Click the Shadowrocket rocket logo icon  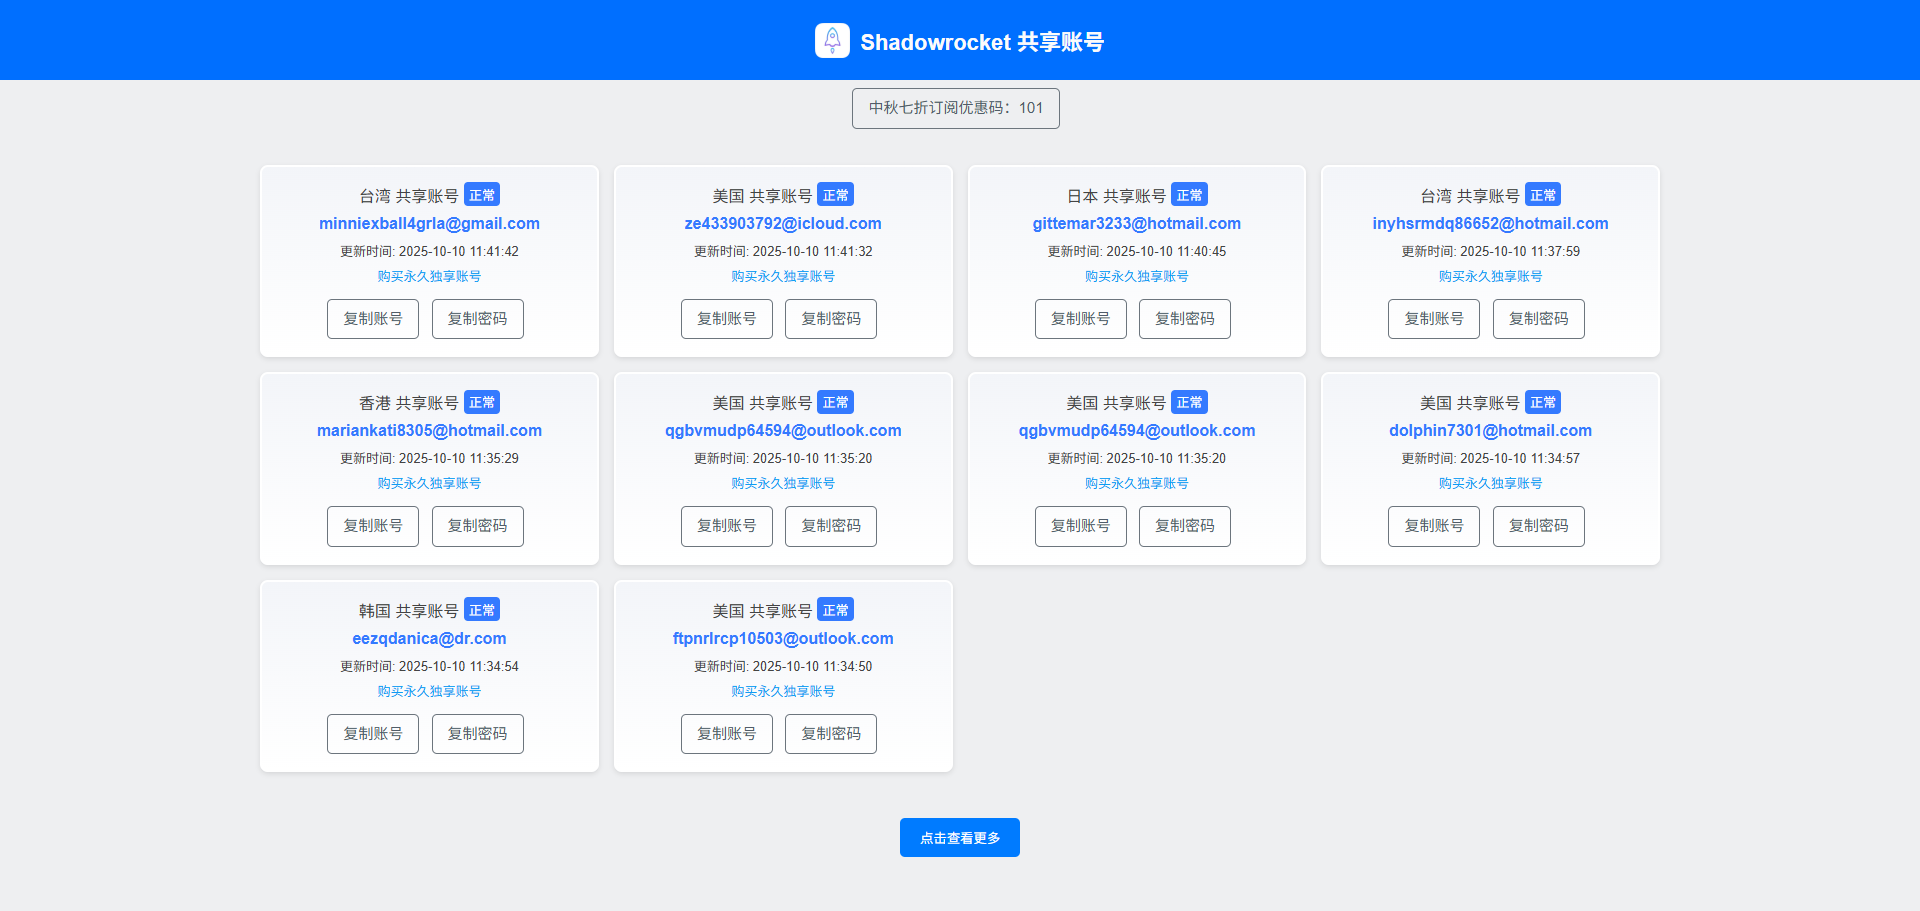[x=832, y=41]
